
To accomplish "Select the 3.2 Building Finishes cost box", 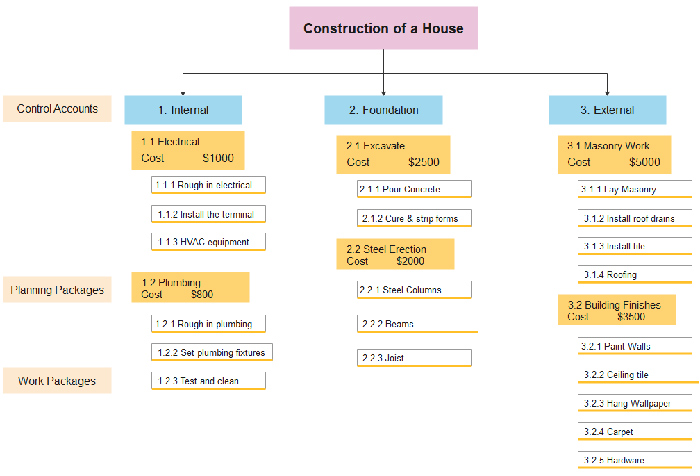I will coord(617,310).
